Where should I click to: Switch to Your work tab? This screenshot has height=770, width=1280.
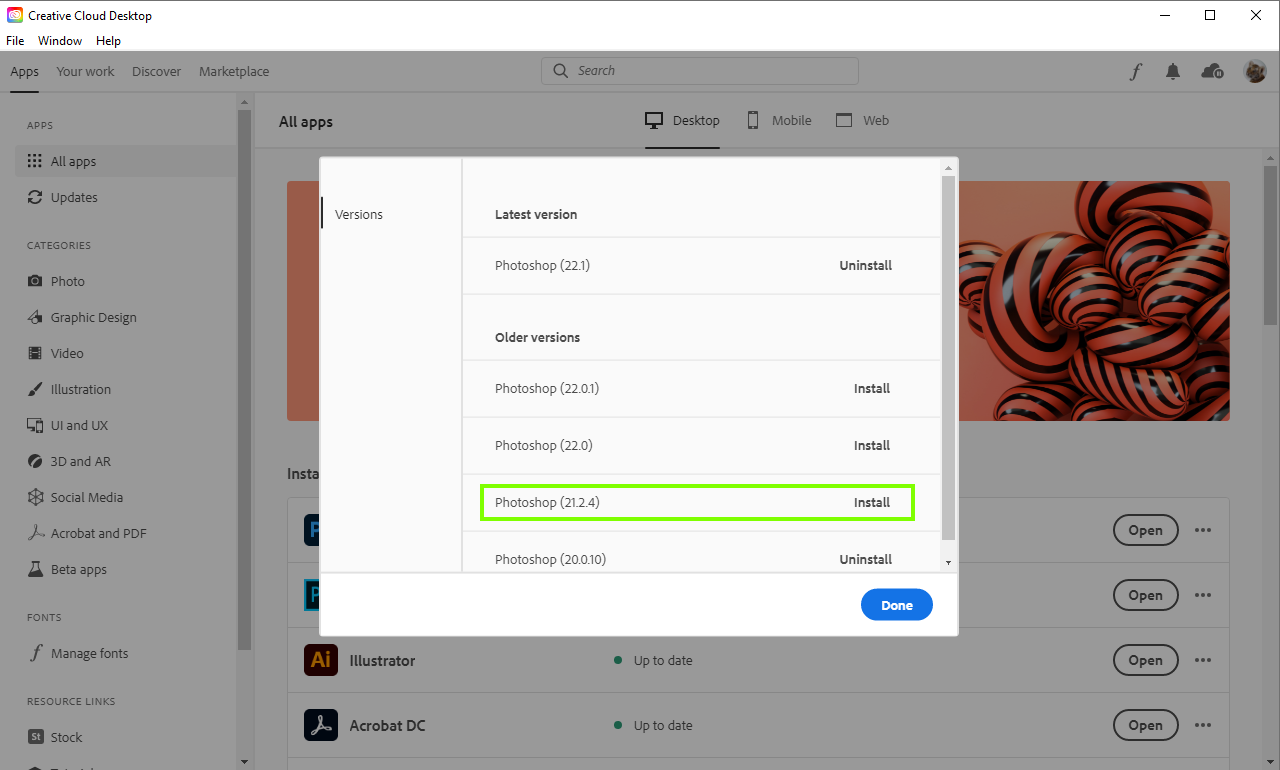85,71
